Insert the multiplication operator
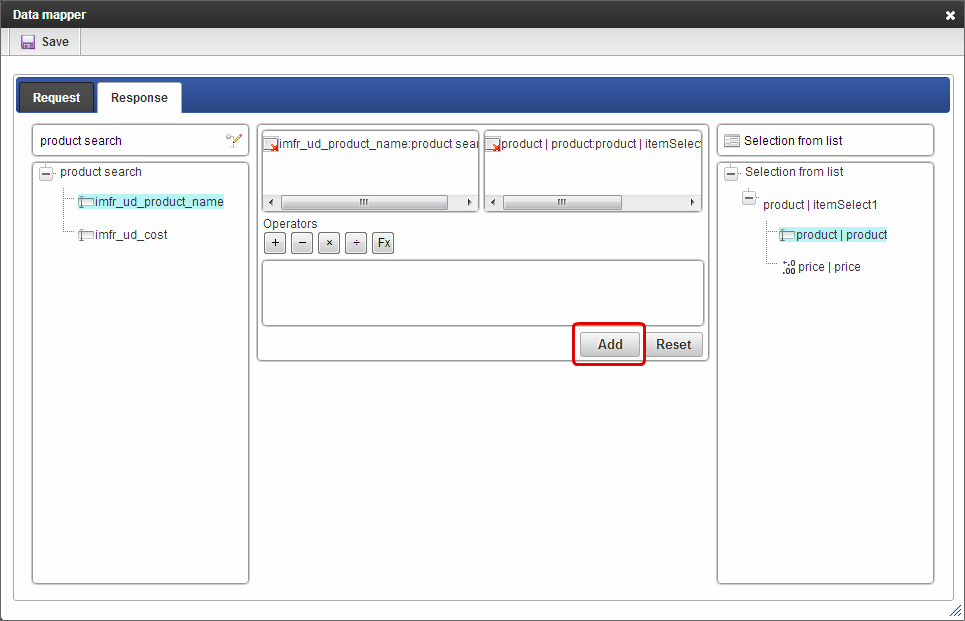This screenshot has height=621, width=965. coord(329,243)
